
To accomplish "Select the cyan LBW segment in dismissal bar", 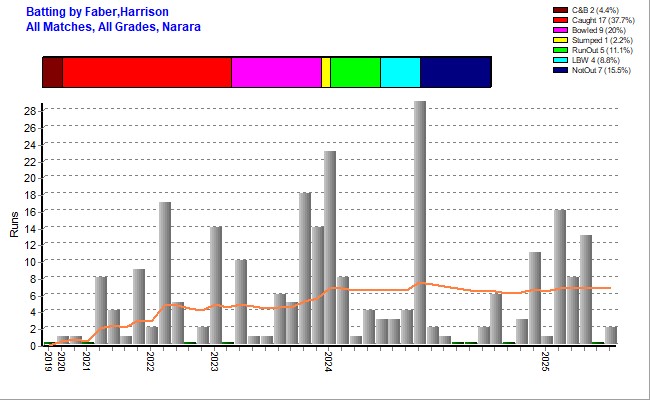I will [400, 72].
